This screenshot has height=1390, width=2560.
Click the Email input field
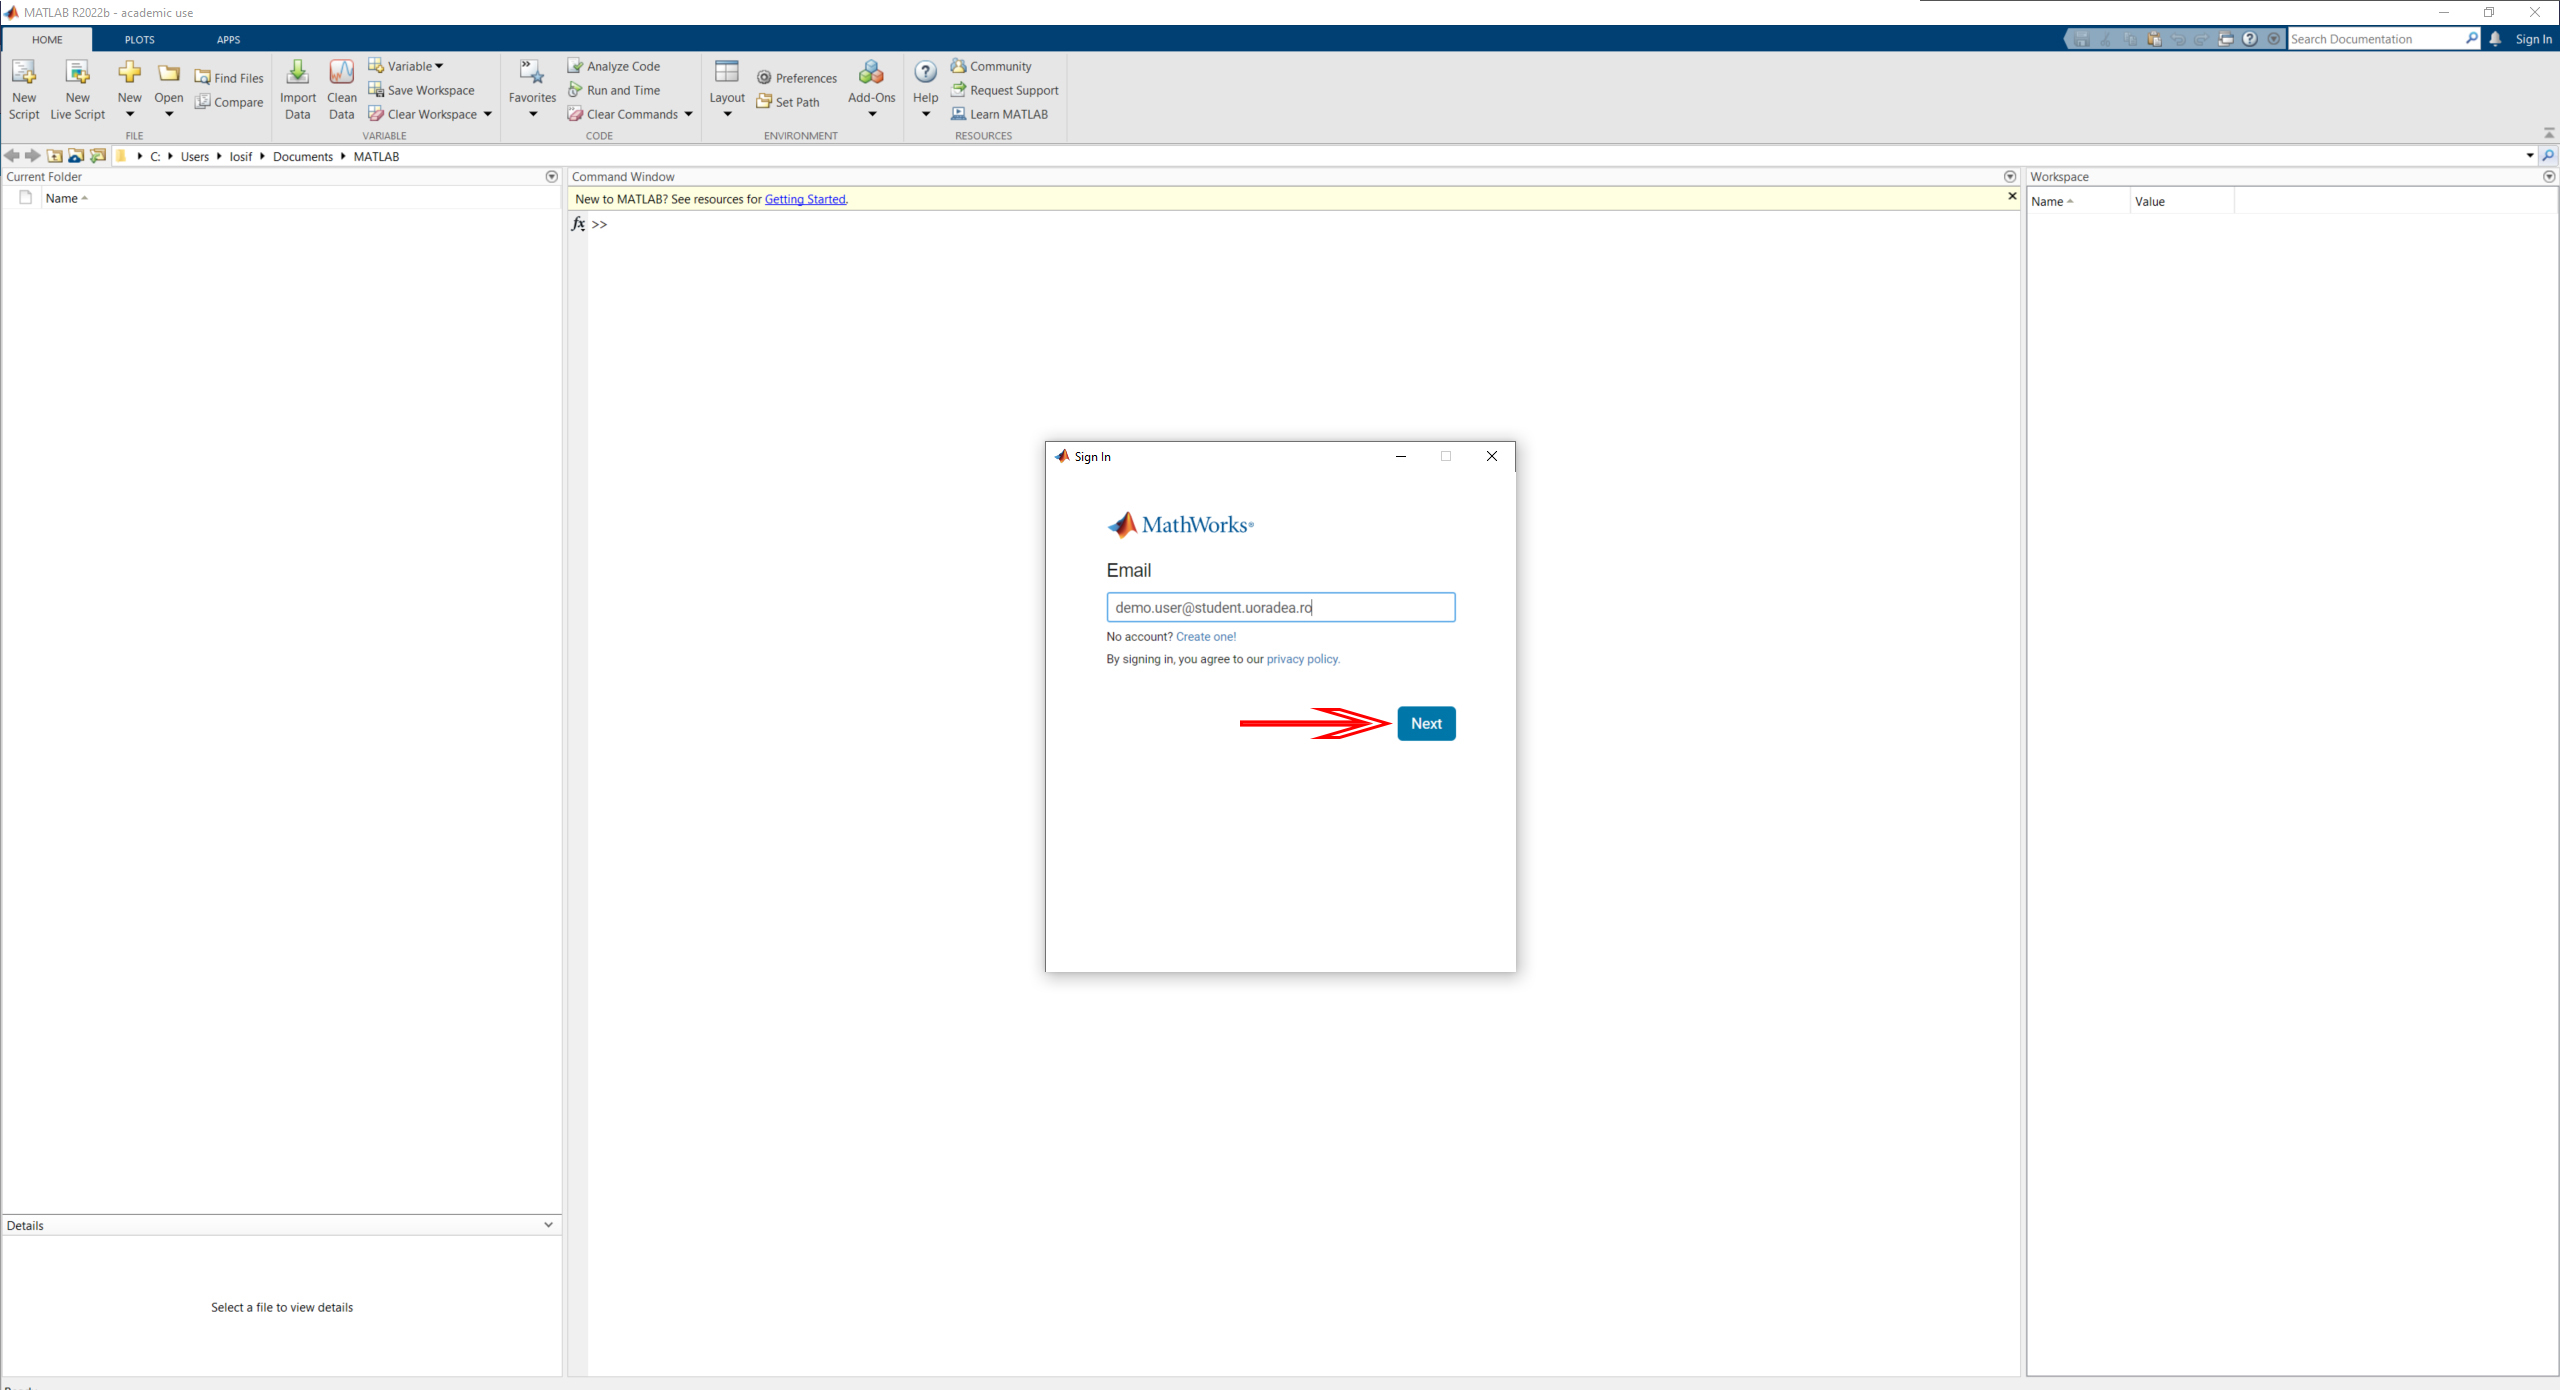click(1280, 607)
